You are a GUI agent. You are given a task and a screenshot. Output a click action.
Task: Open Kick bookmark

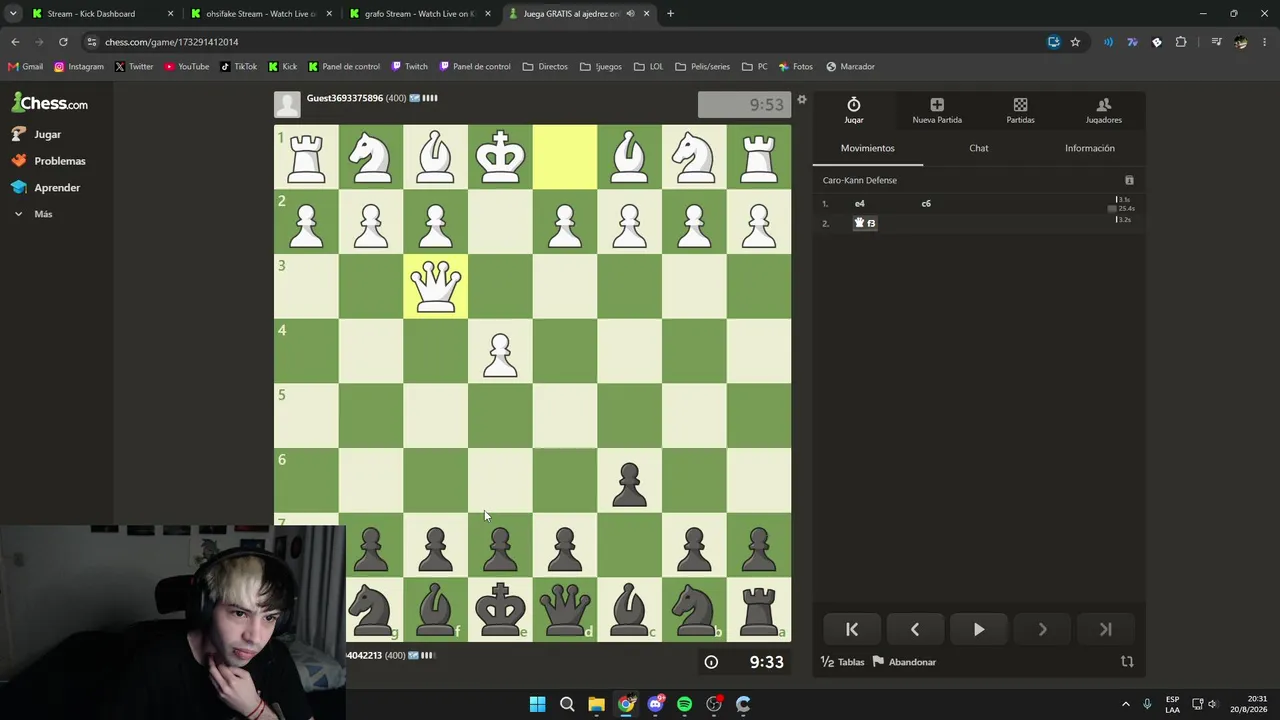pyautogui.click(x=282, y=67)
